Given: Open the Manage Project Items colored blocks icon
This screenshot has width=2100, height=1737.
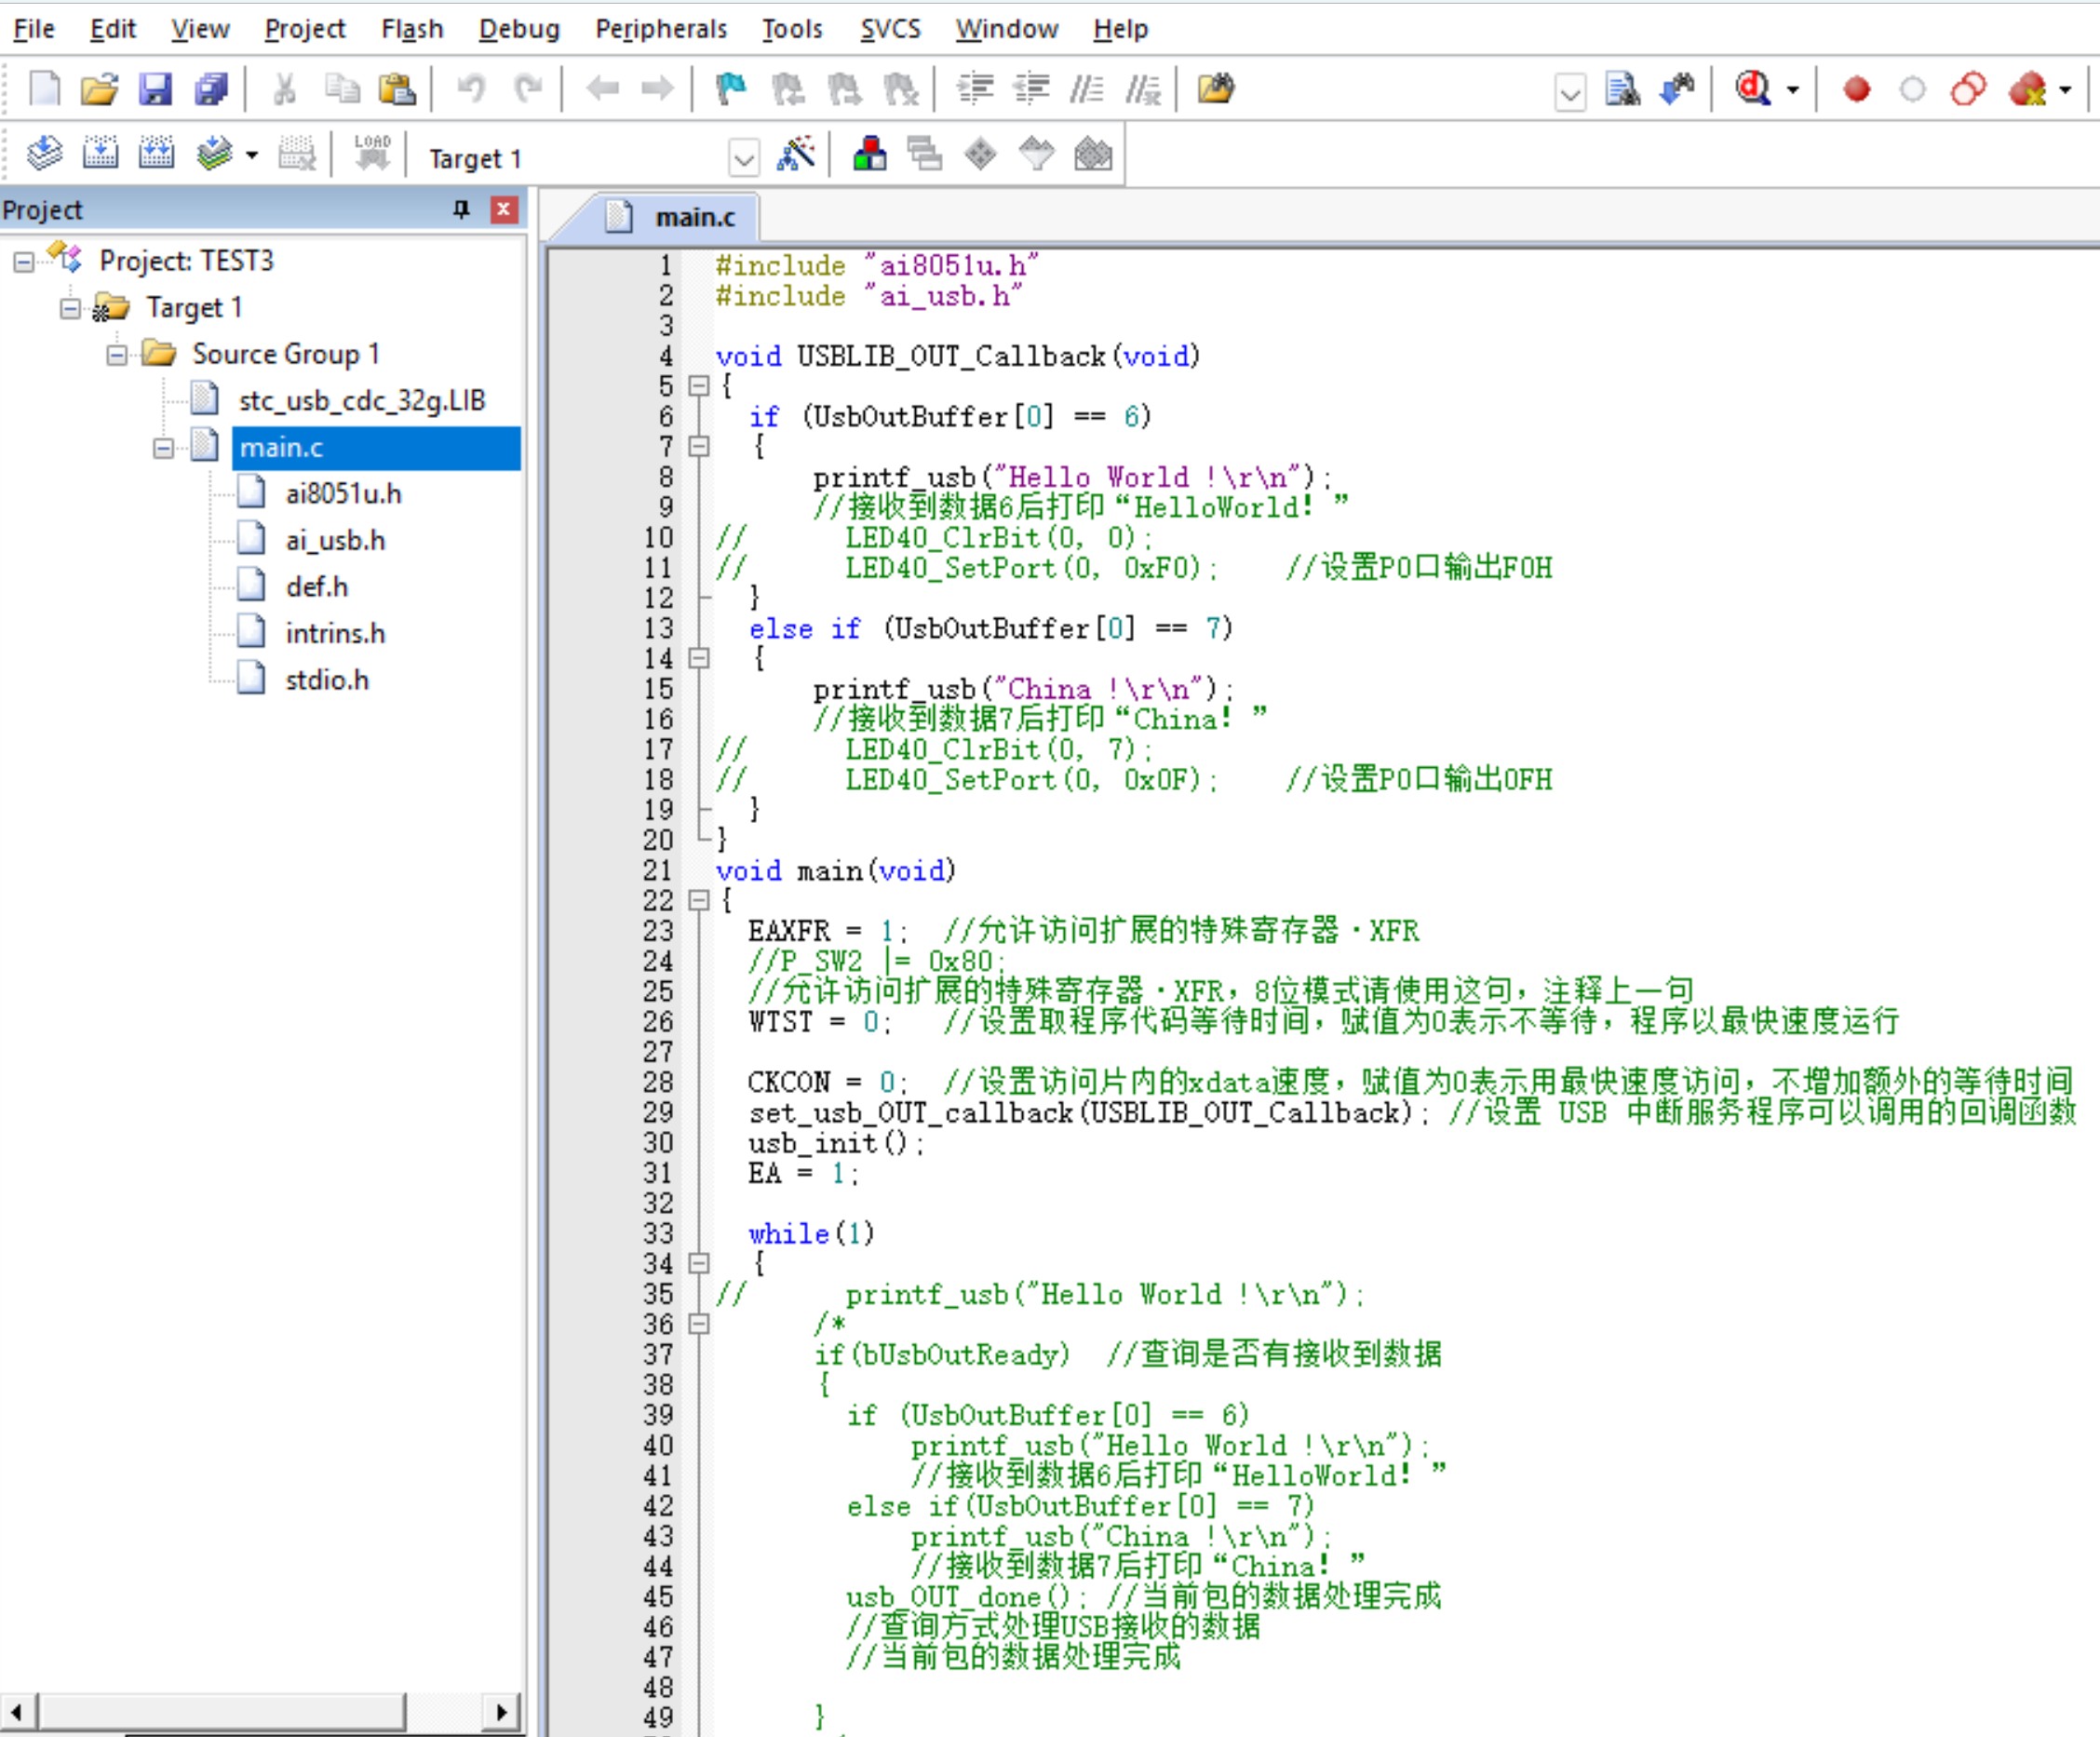Looking at the screenshot, I should tap(869, 154).
